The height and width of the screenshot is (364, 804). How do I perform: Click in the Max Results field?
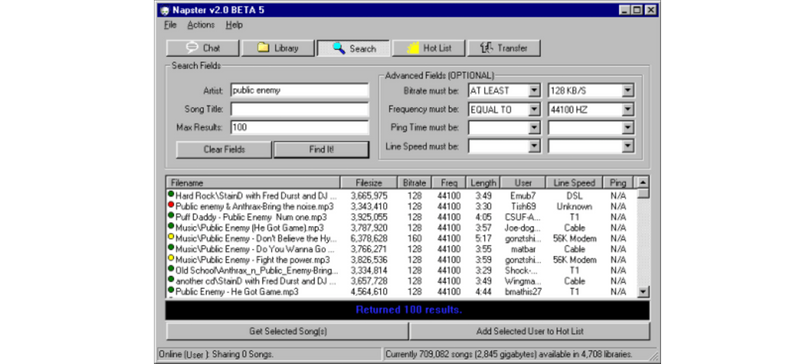point(299,128)
